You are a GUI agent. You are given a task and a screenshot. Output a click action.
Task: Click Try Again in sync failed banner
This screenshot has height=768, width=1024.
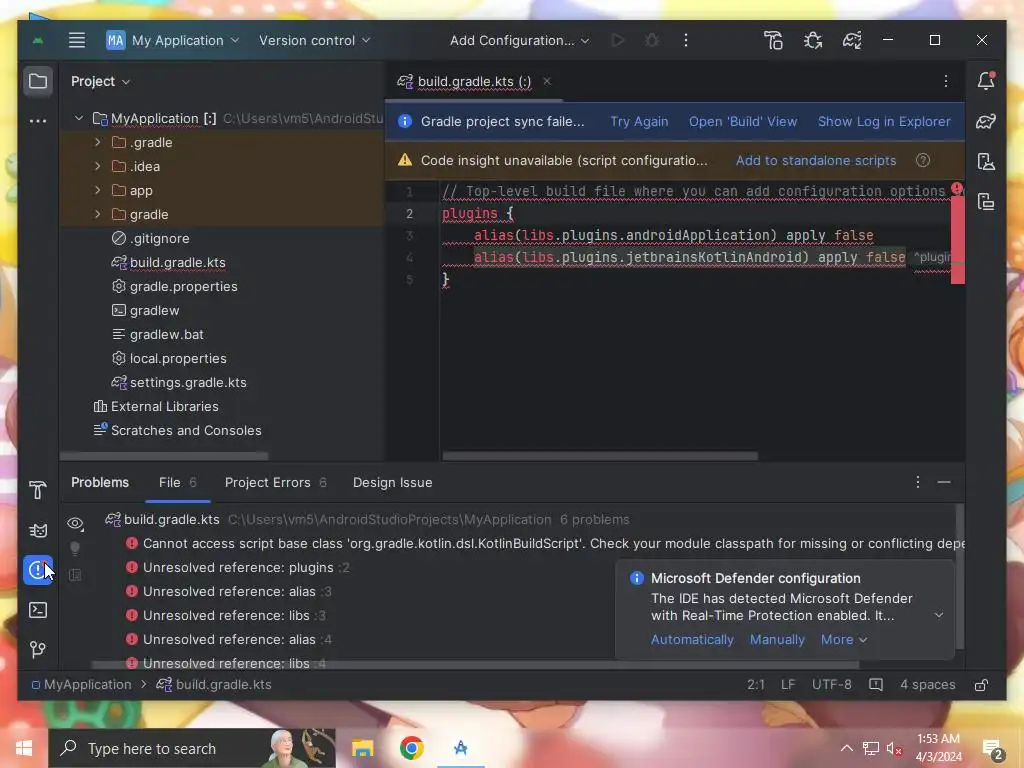tap(639, 121)
